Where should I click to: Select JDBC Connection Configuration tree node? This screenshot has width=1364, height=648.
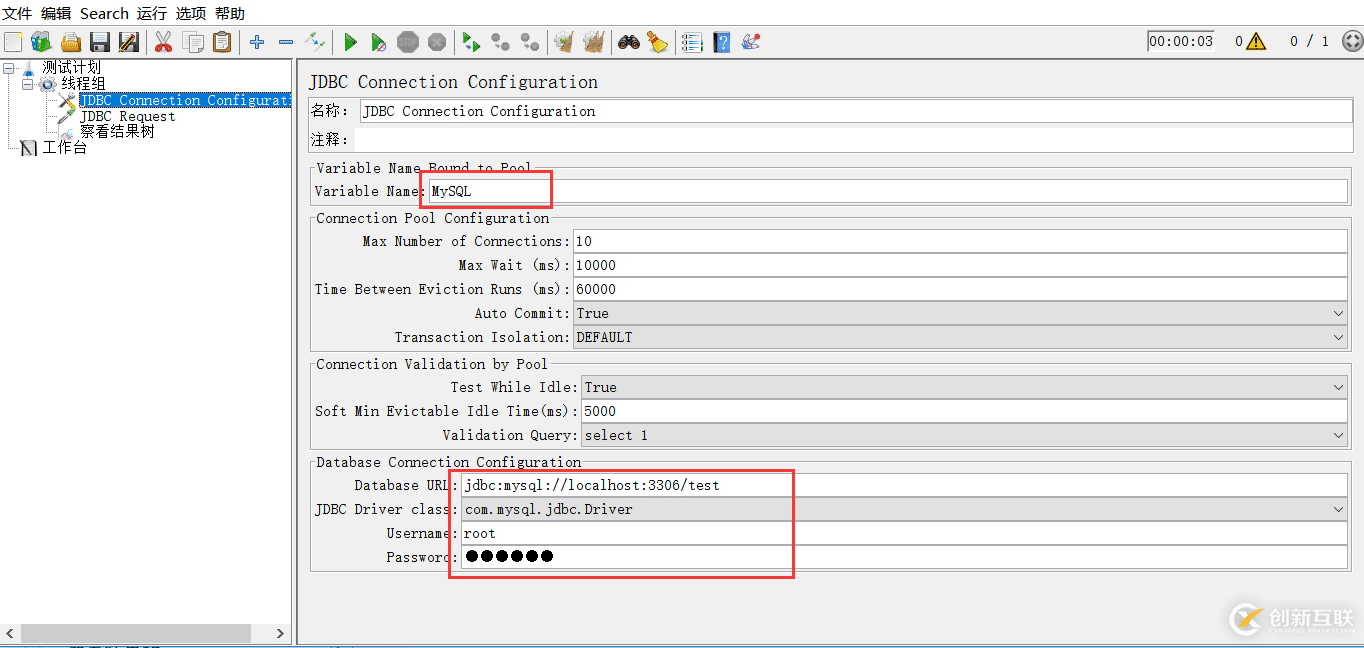click(x=185, y=100)
